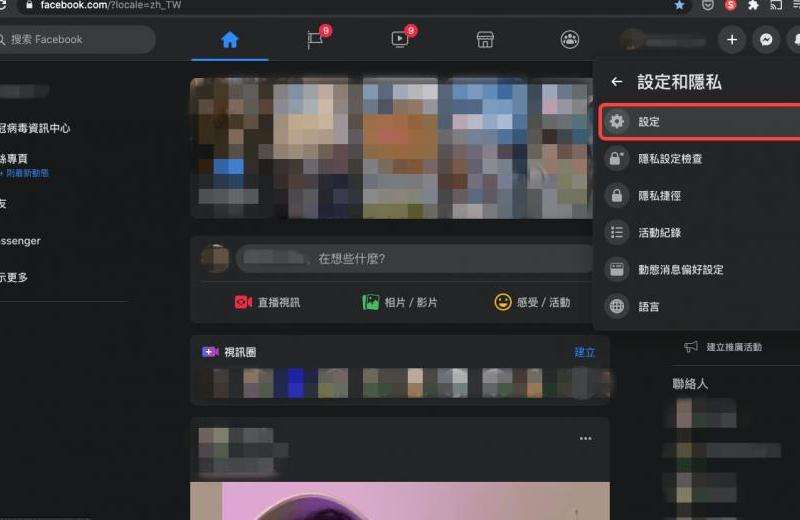Click 相片 / 影片 photo button
The width and height of the screenshot is (800, 520).
pos(400,302)
